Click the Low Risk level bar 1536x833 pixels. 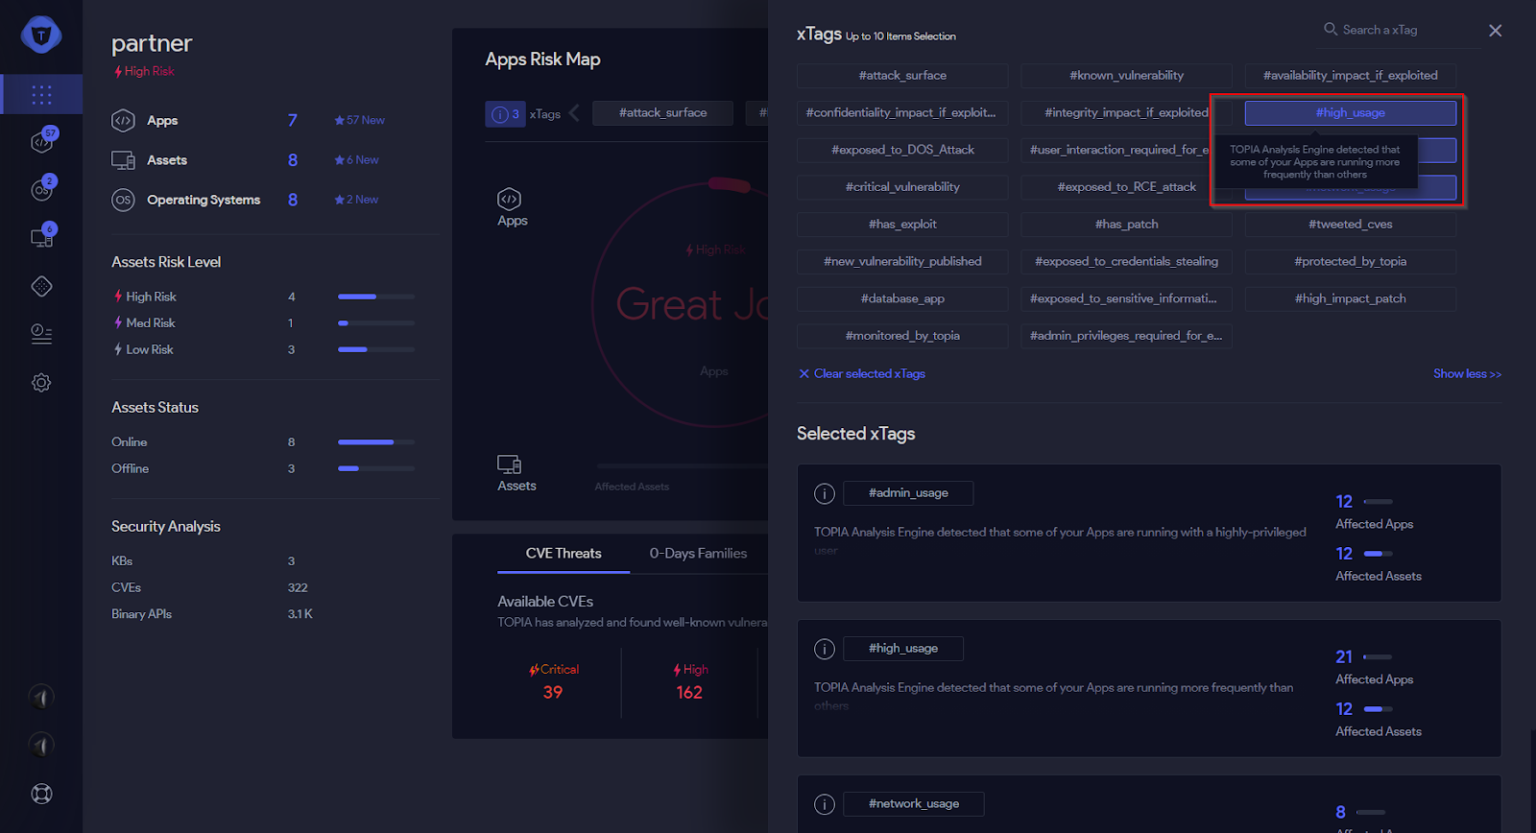click(376, 350)
